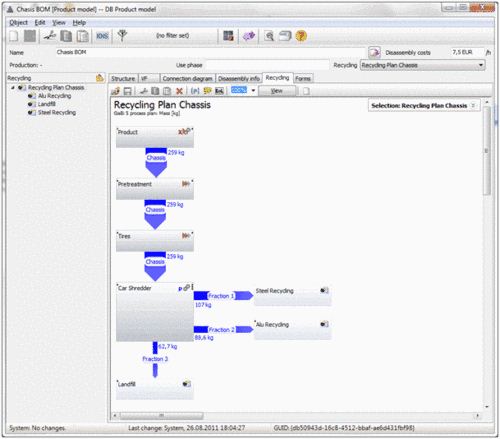Click the New document icon in main toolbar
The height and width of the screenshot is (439, 500).
(x=14, y=36)
